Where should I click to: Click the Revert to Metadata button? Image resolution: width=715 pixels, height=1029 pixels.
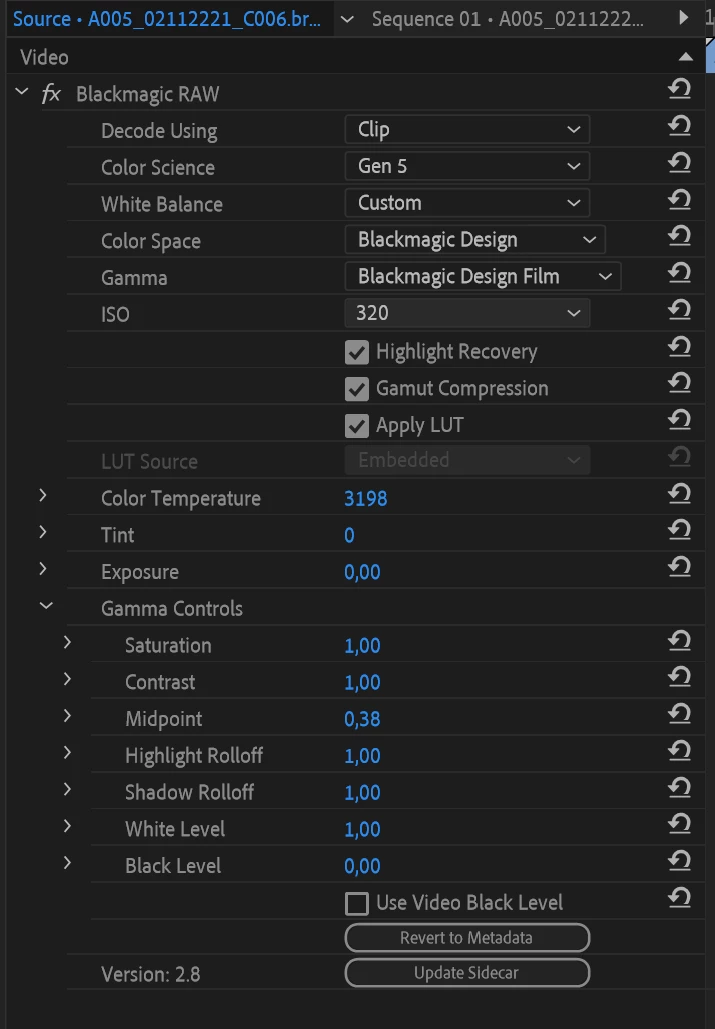pyautogui.click(x=467, y=938)
